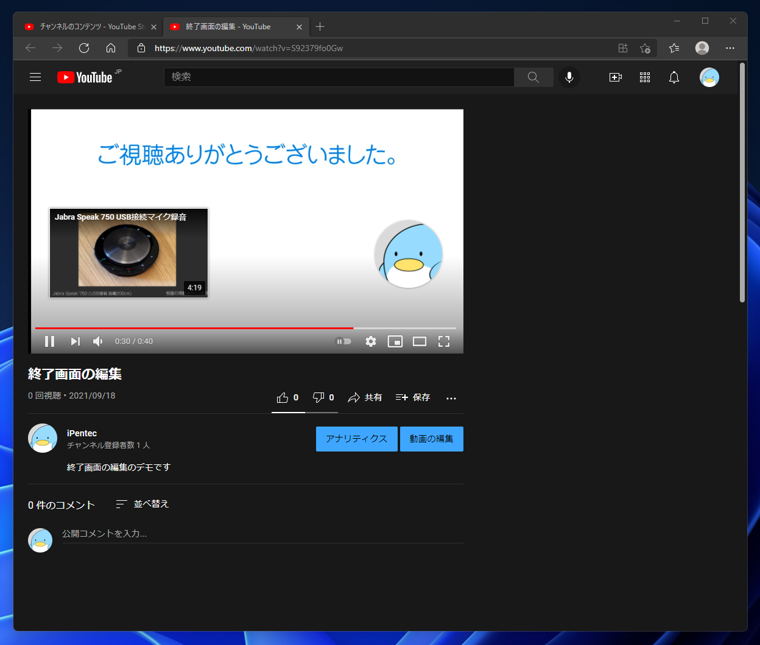Viewport: 760px width, 645px height.
Task: Click the video title 終了画面の編集
Action: pyautogui.click(x=75, y=374)
